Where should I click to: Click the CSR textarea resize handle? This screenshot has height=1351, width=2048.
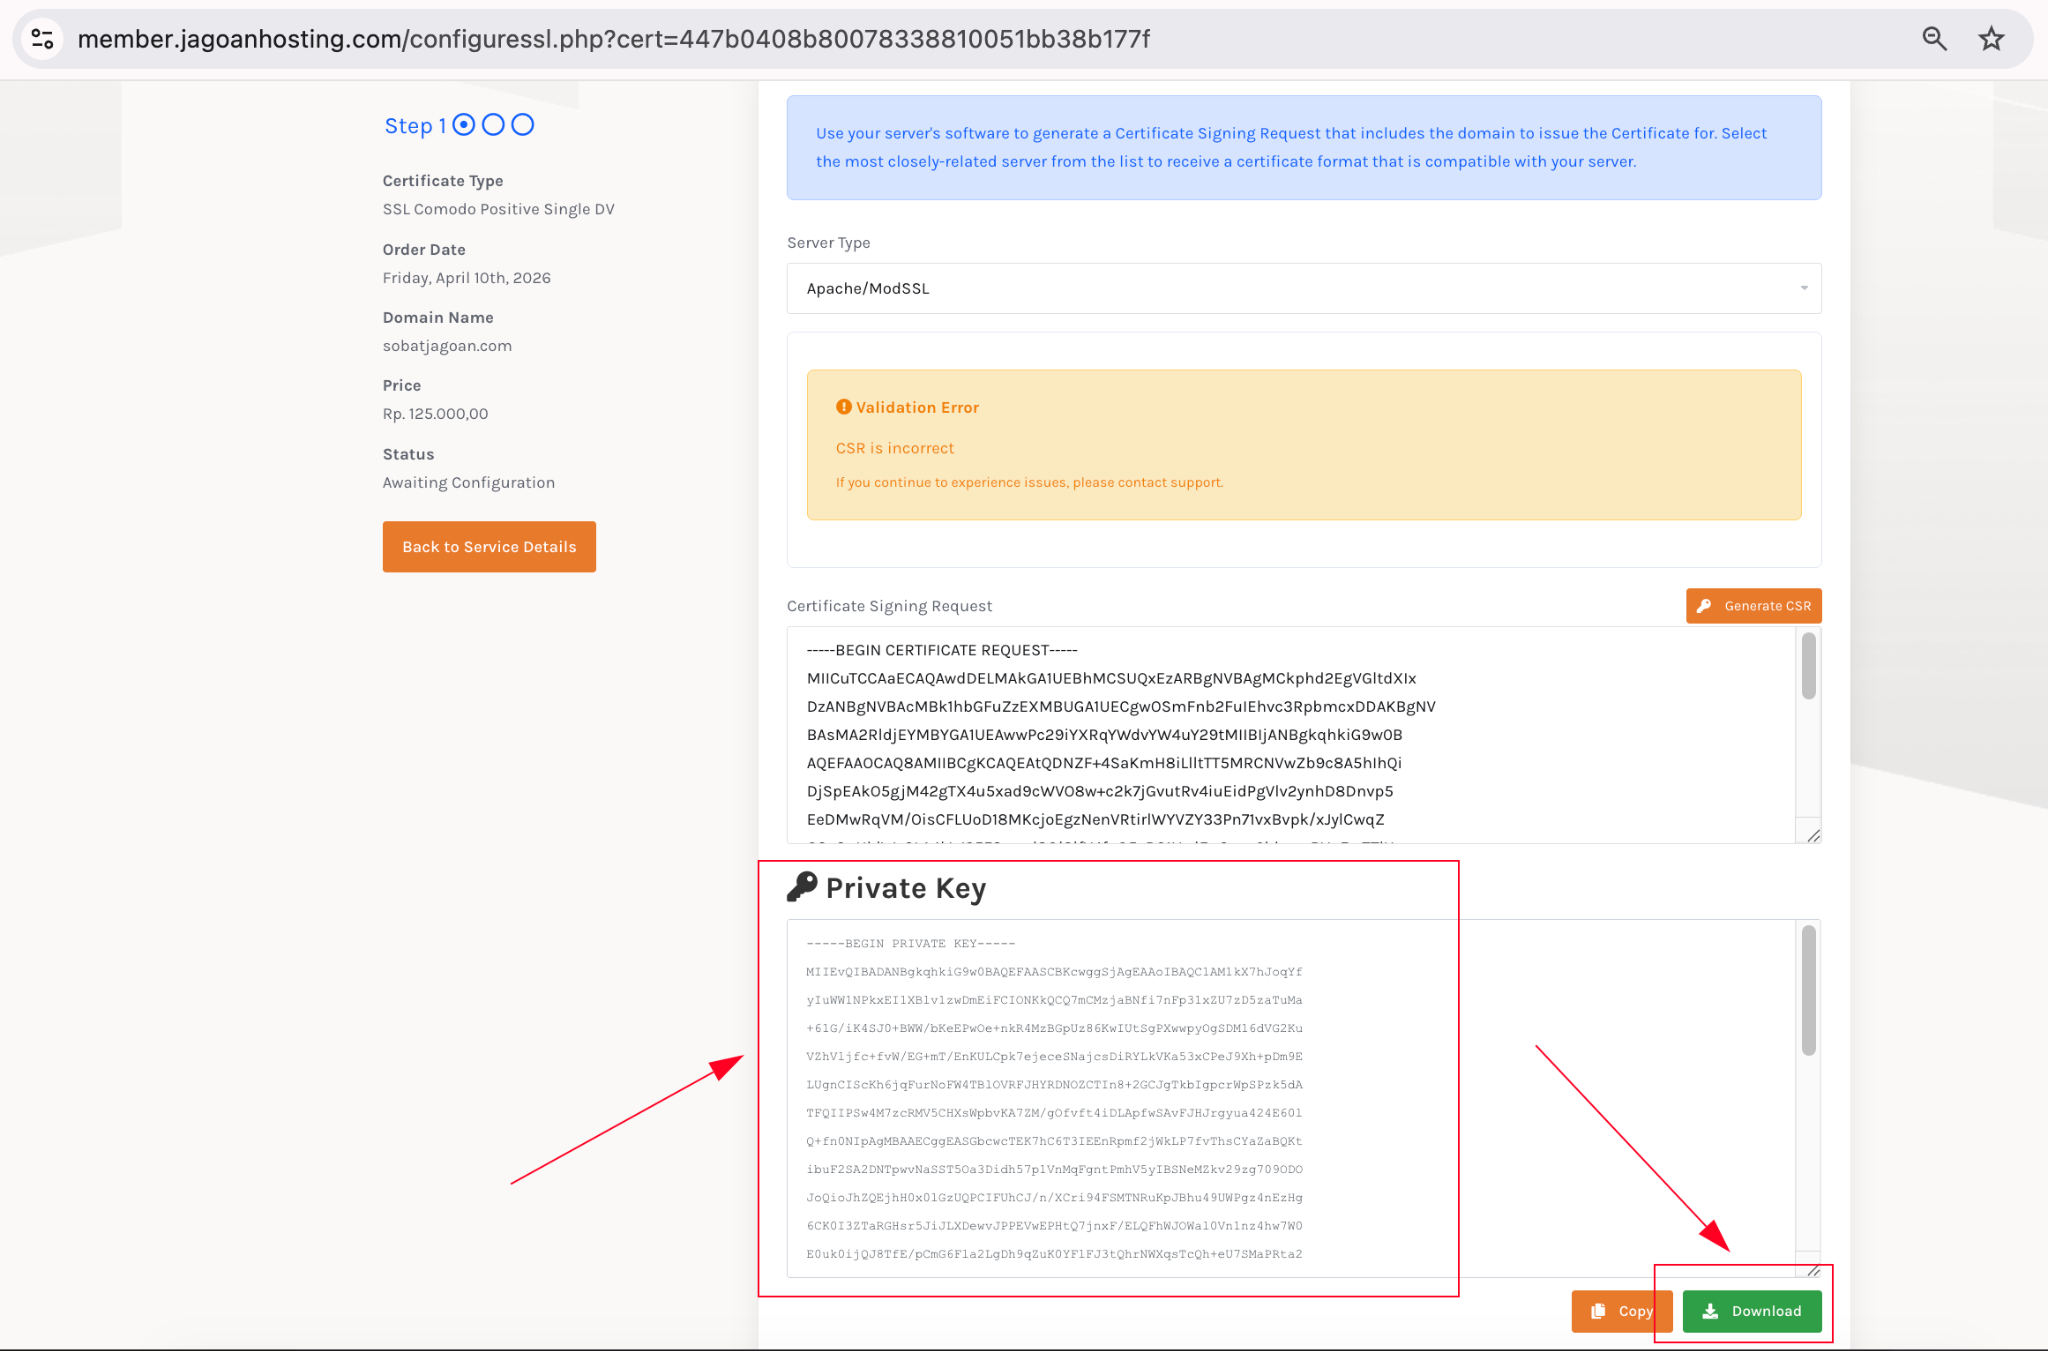point(1813,835)
